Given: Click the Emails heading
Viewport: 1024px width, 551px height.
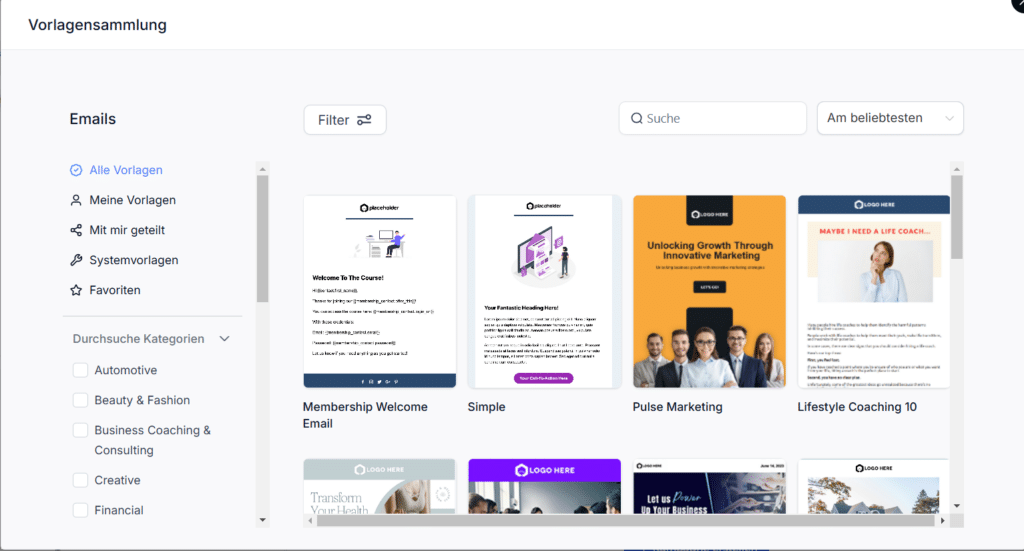Looking at the screenshot, I should [93, 119].
